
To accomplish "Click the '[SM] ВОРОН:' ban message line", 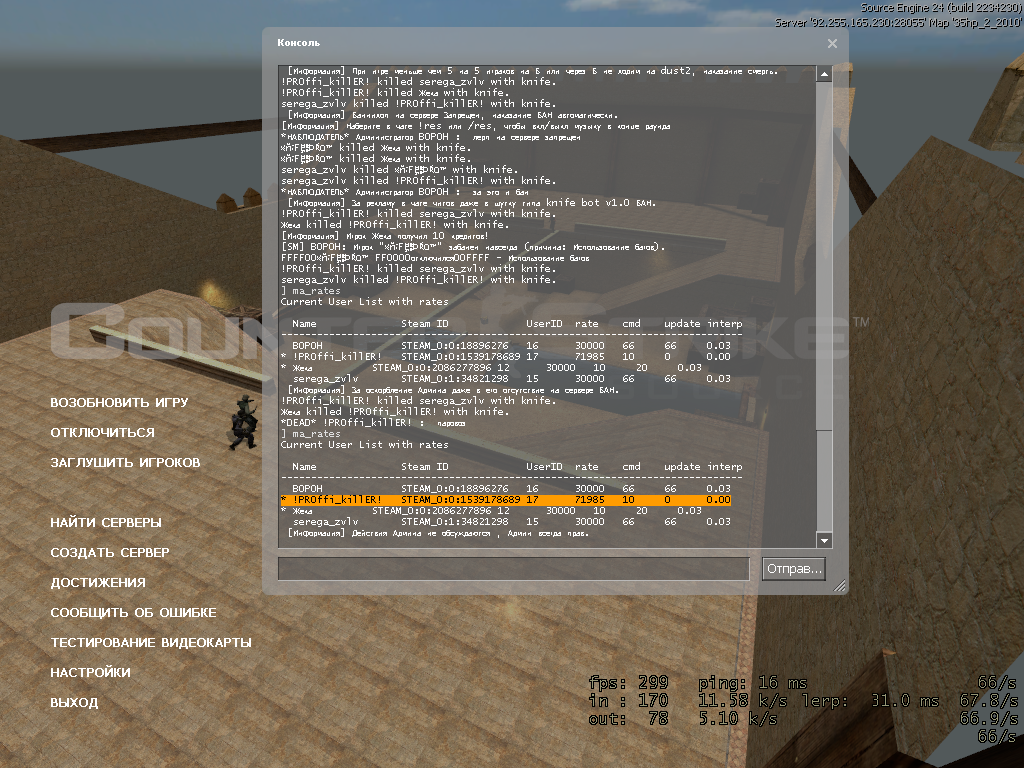I will 473,247.
